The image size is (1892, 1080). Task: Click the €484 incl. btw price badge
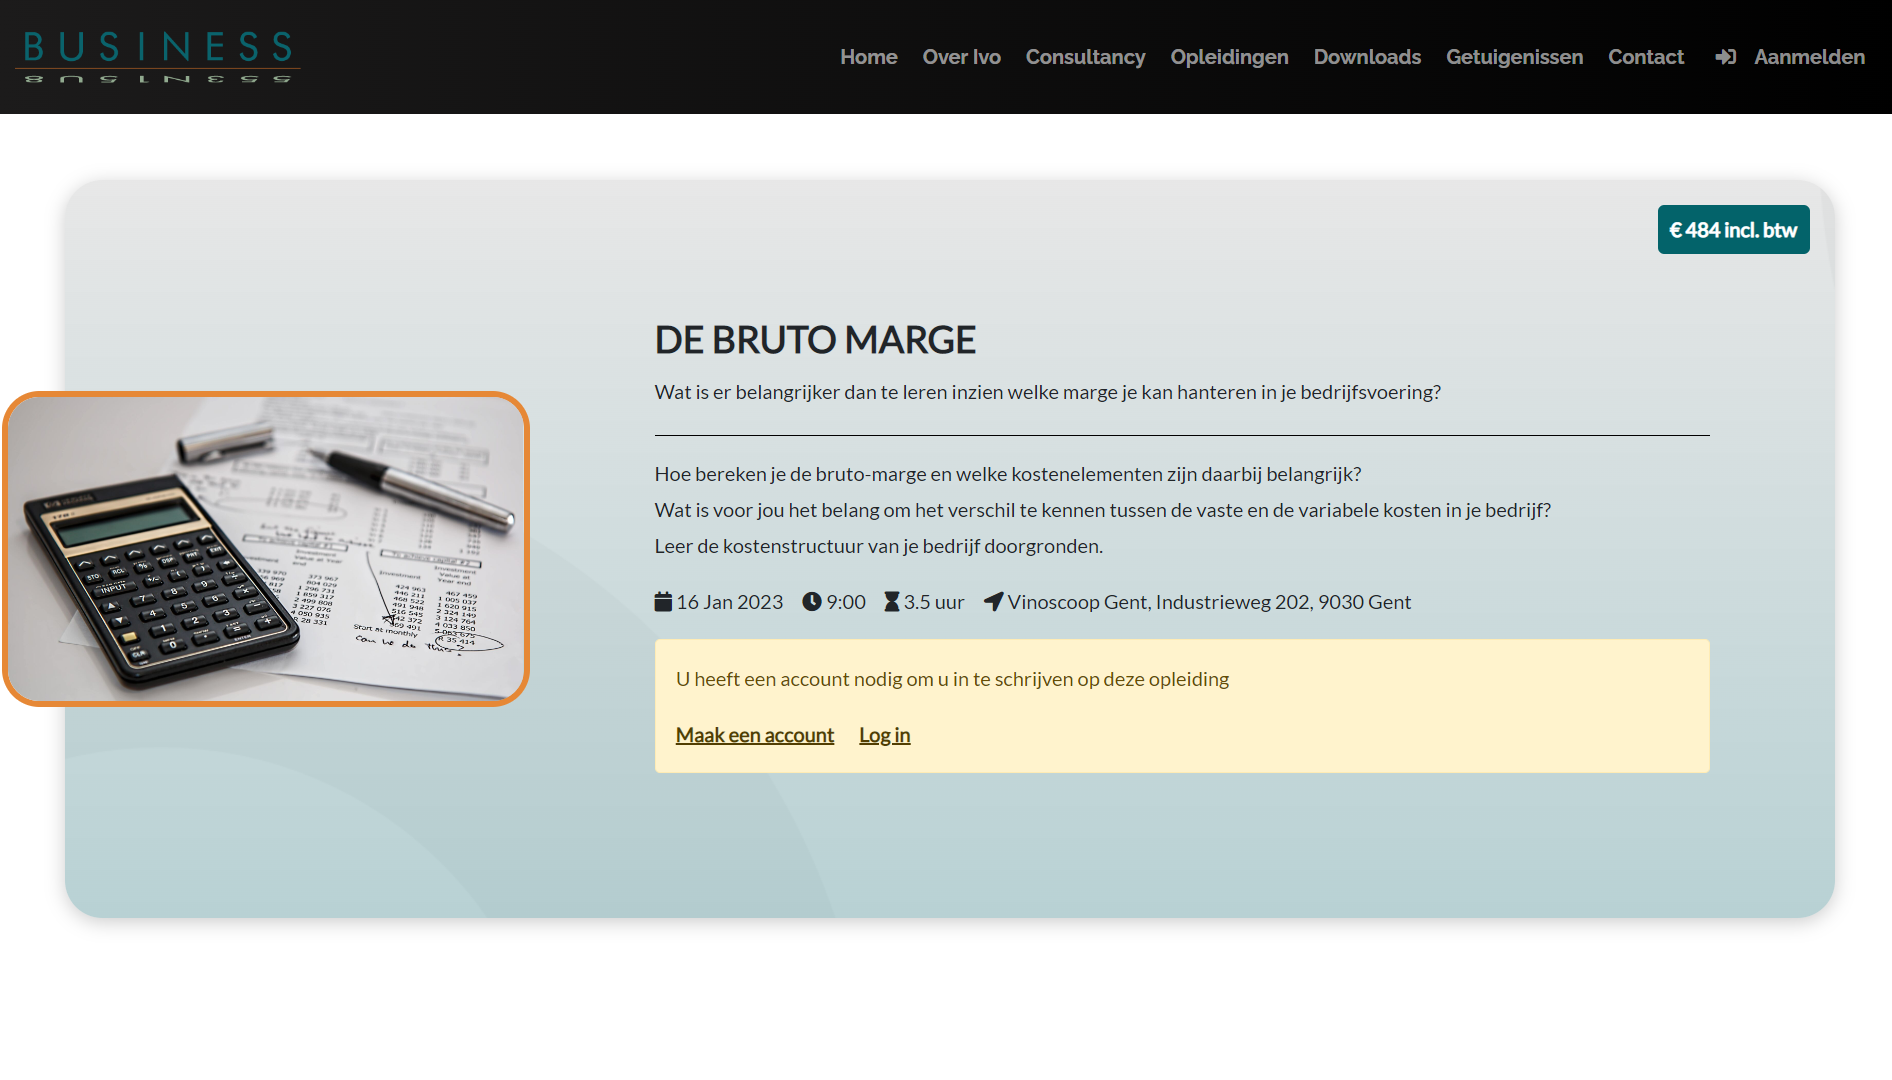coord(1733,230)
